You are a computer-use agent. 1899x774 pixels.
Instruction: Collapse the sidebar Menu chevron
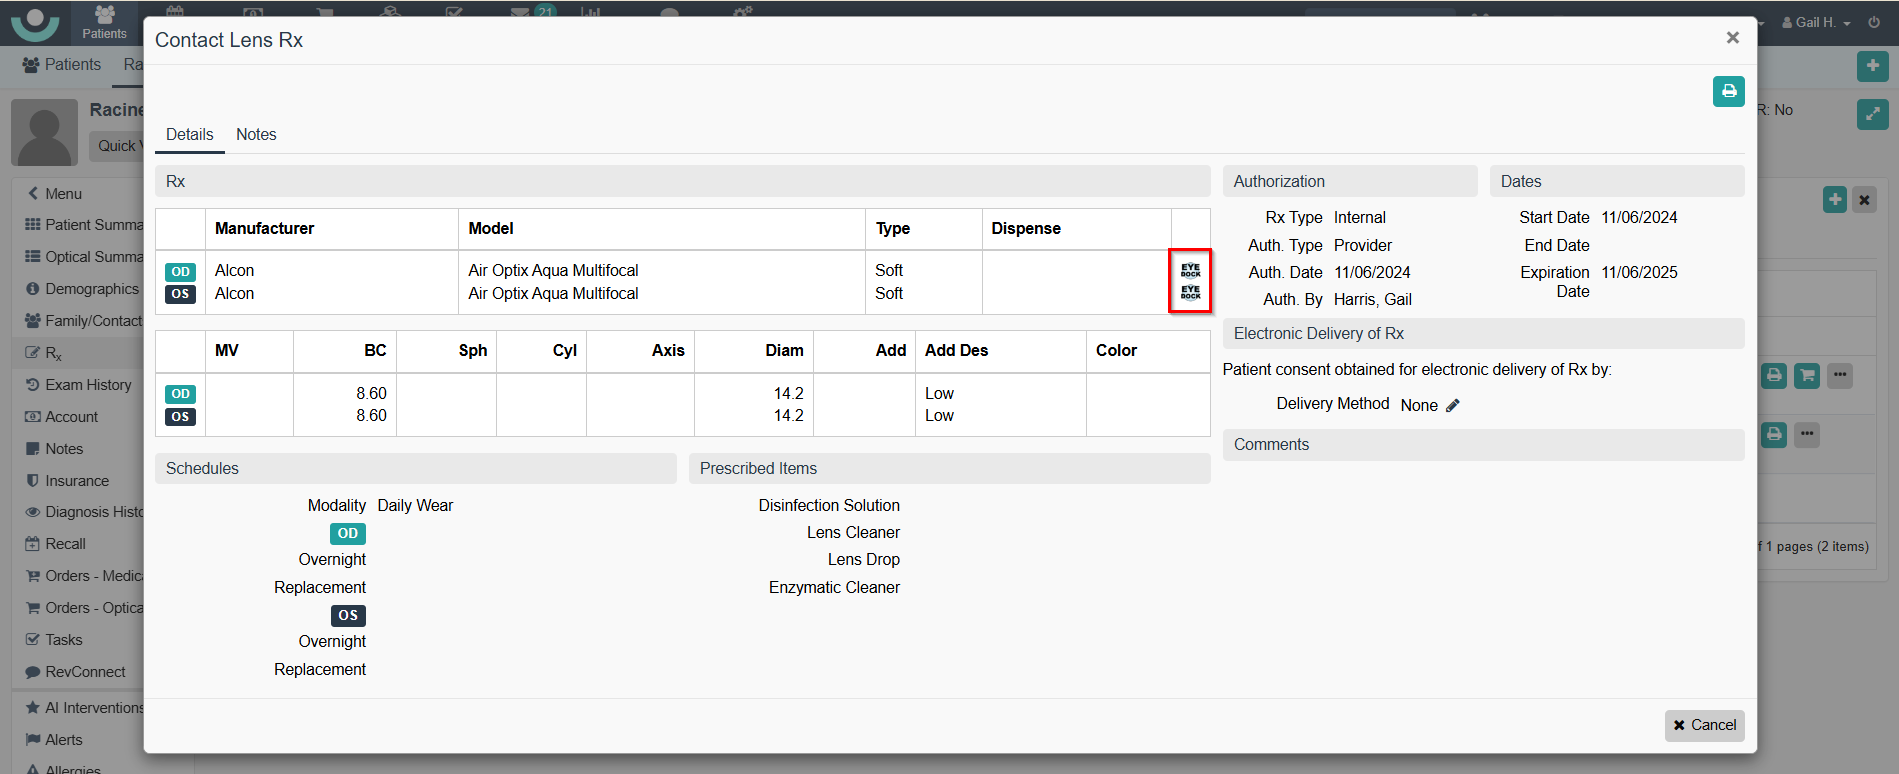34,193
